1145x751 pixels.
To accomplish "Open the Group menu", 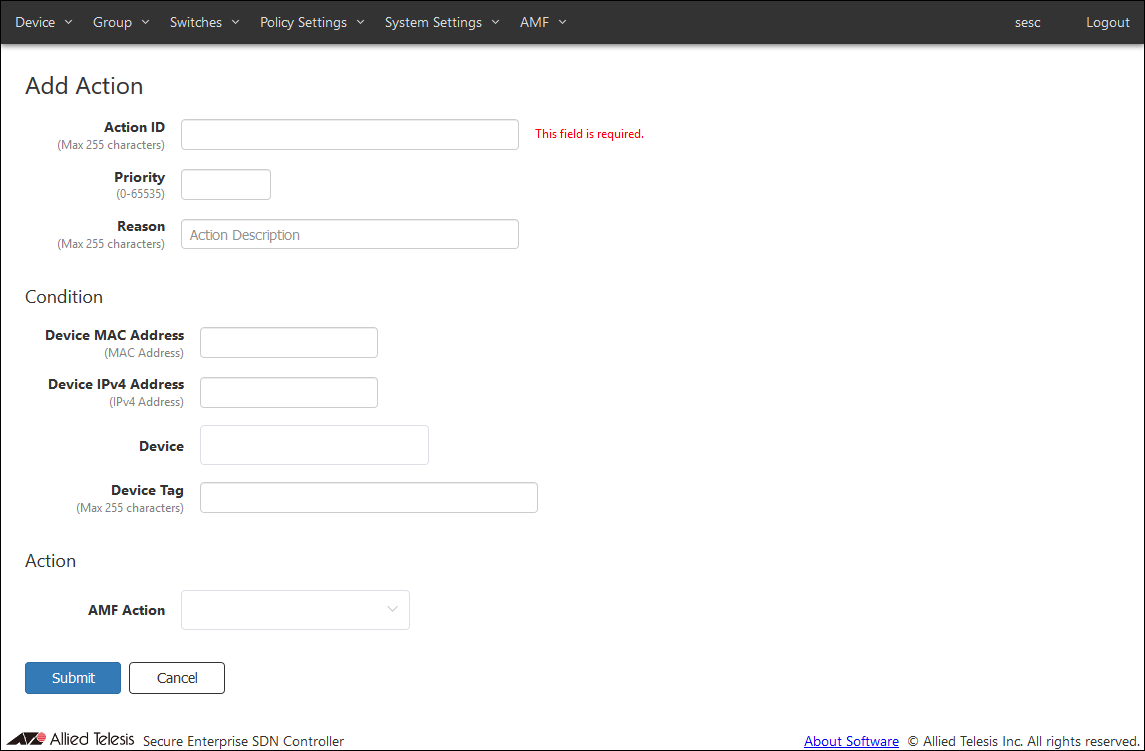I will [121, 22].
